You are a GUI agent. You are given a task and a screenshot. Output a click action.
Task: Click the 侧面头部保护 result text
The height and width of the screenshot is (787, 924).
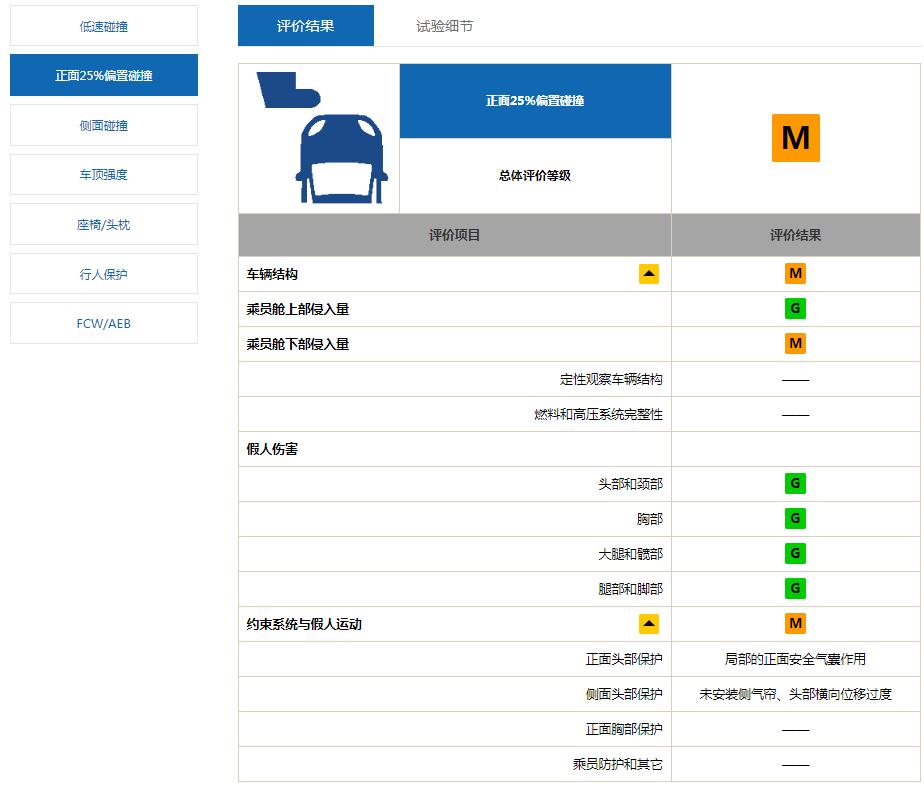coord(796,694)
